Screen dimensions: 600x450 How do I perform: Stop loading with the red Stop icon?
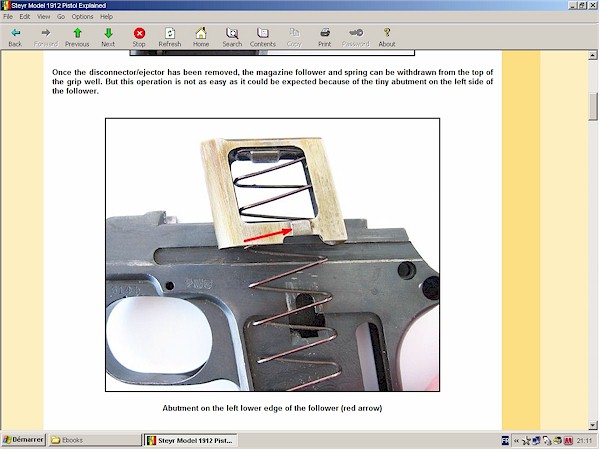tap(139, 37)
